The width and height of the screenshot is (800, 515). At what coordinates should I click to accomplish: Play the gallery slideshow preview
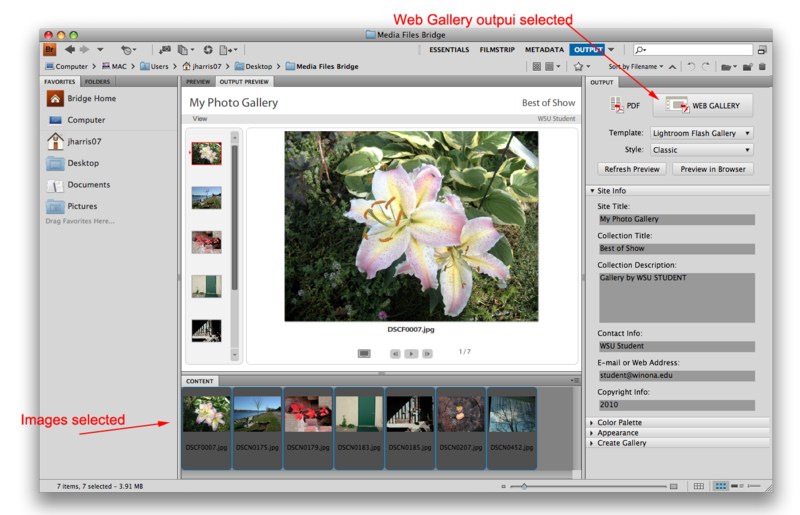pos(411,353)
